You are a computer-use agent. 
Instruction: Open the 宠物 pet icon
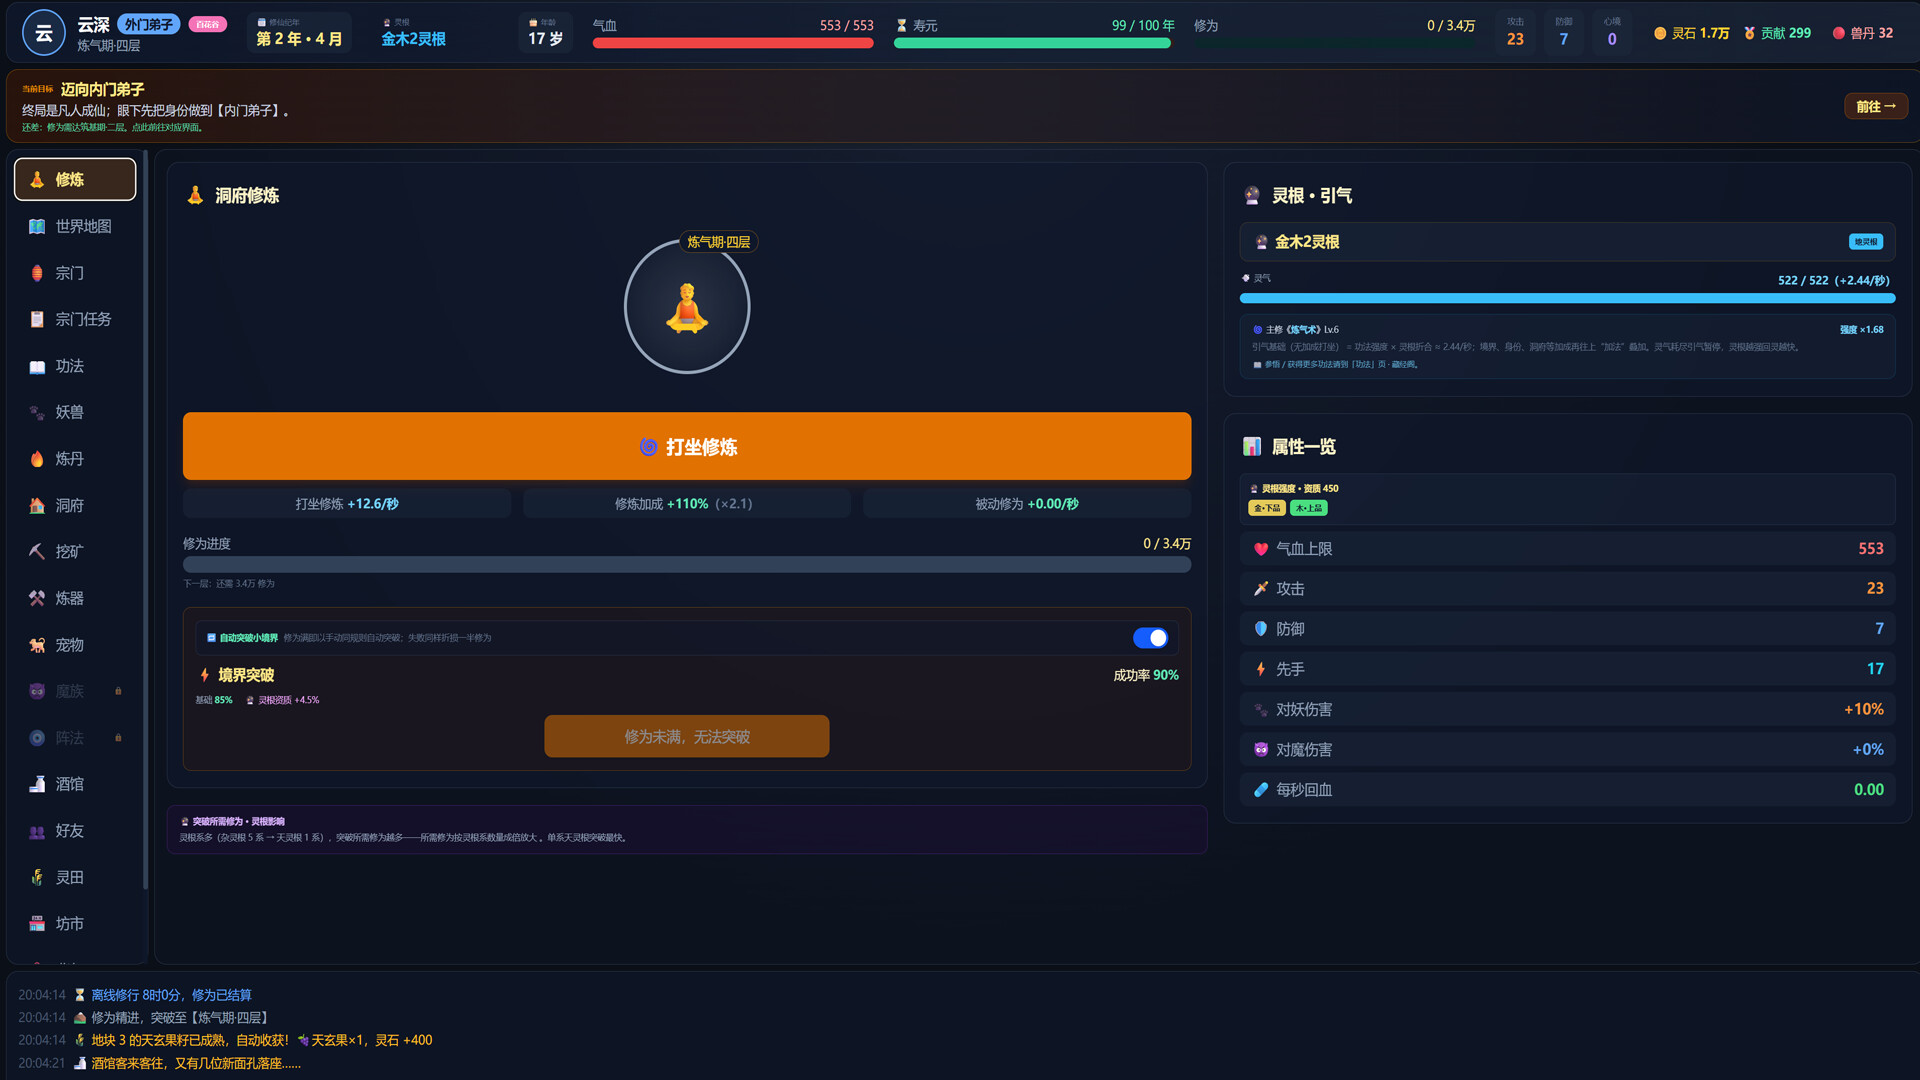click(37, 645)
